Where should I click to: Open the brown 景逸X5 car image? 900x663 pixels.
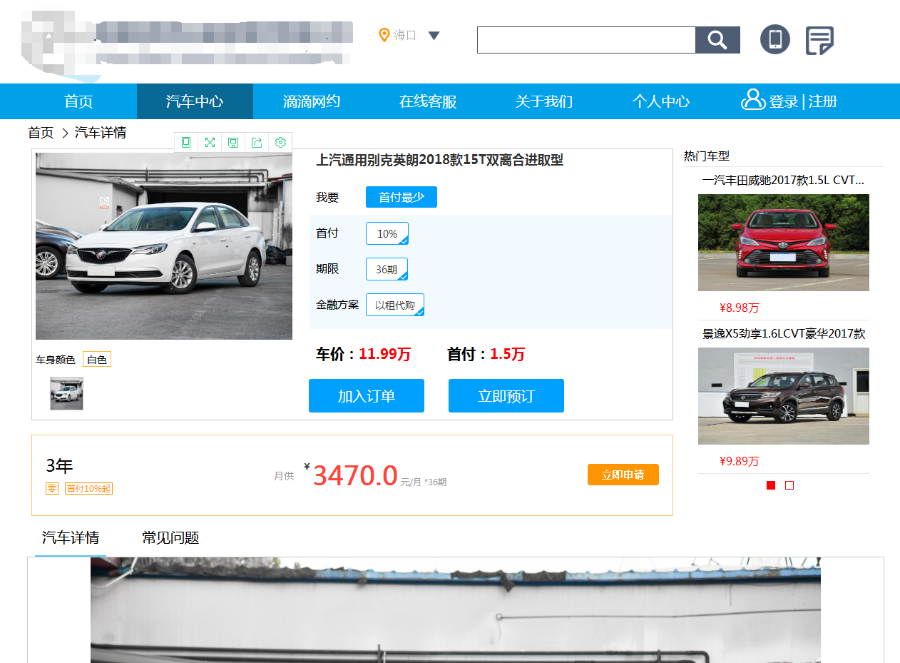click(x=783, y=396)
